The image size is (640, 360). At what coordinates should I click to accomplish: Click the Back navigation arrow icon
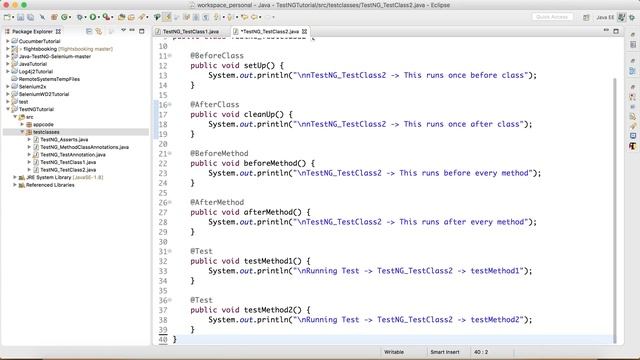click(254, 17)
